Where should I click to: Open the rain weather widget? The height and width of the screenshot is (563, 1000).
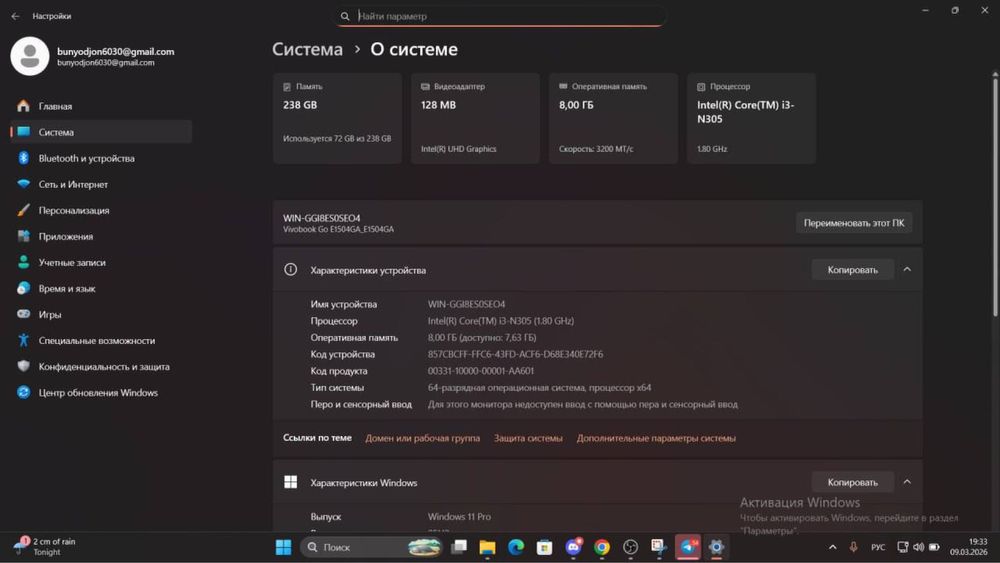coord(47,546)
